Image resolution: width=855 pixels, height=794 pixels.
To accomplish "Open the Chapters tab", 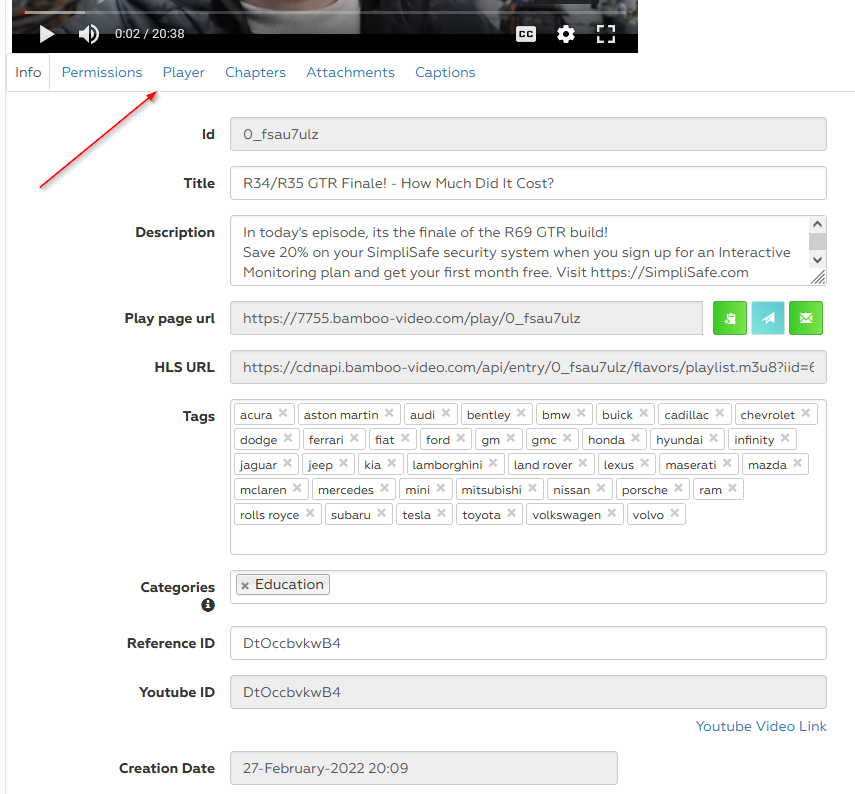I will click(255, 73).
